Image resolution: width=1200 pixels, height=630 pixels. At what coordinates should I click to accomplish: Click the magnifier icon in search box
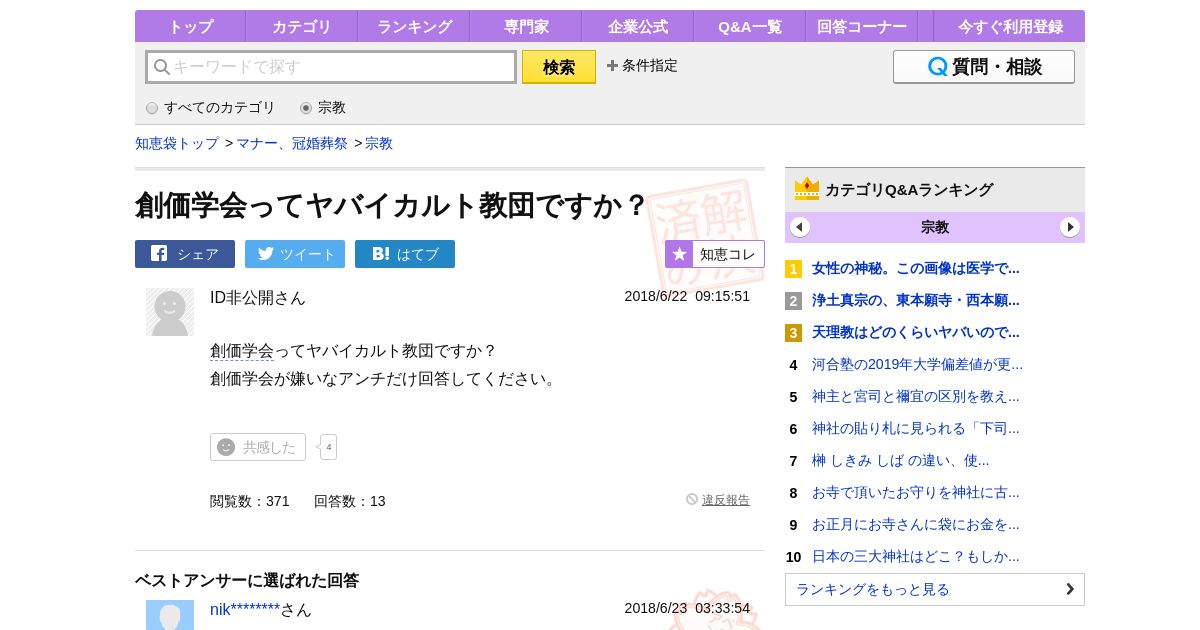[161, 67]
